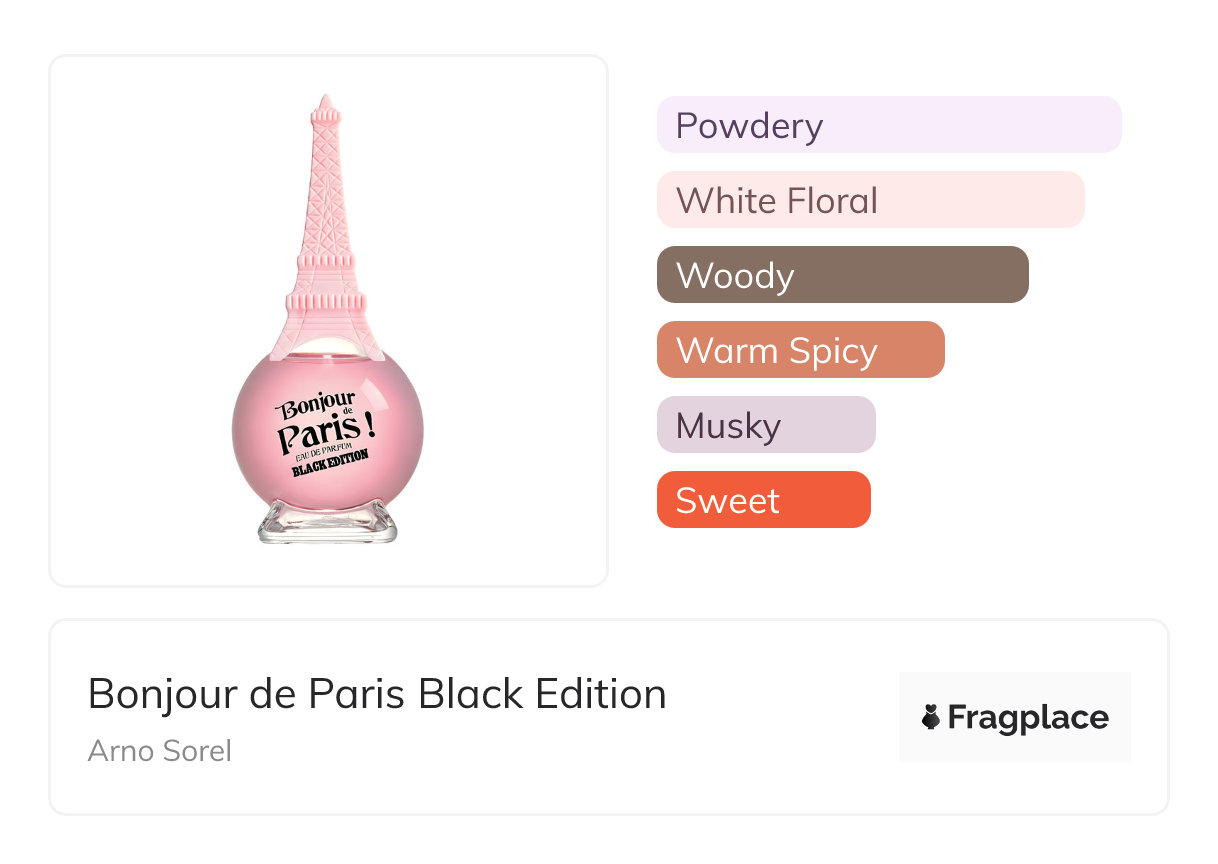Click the Woody label text
Viewport: 1218px width, 864px height.
735,276
